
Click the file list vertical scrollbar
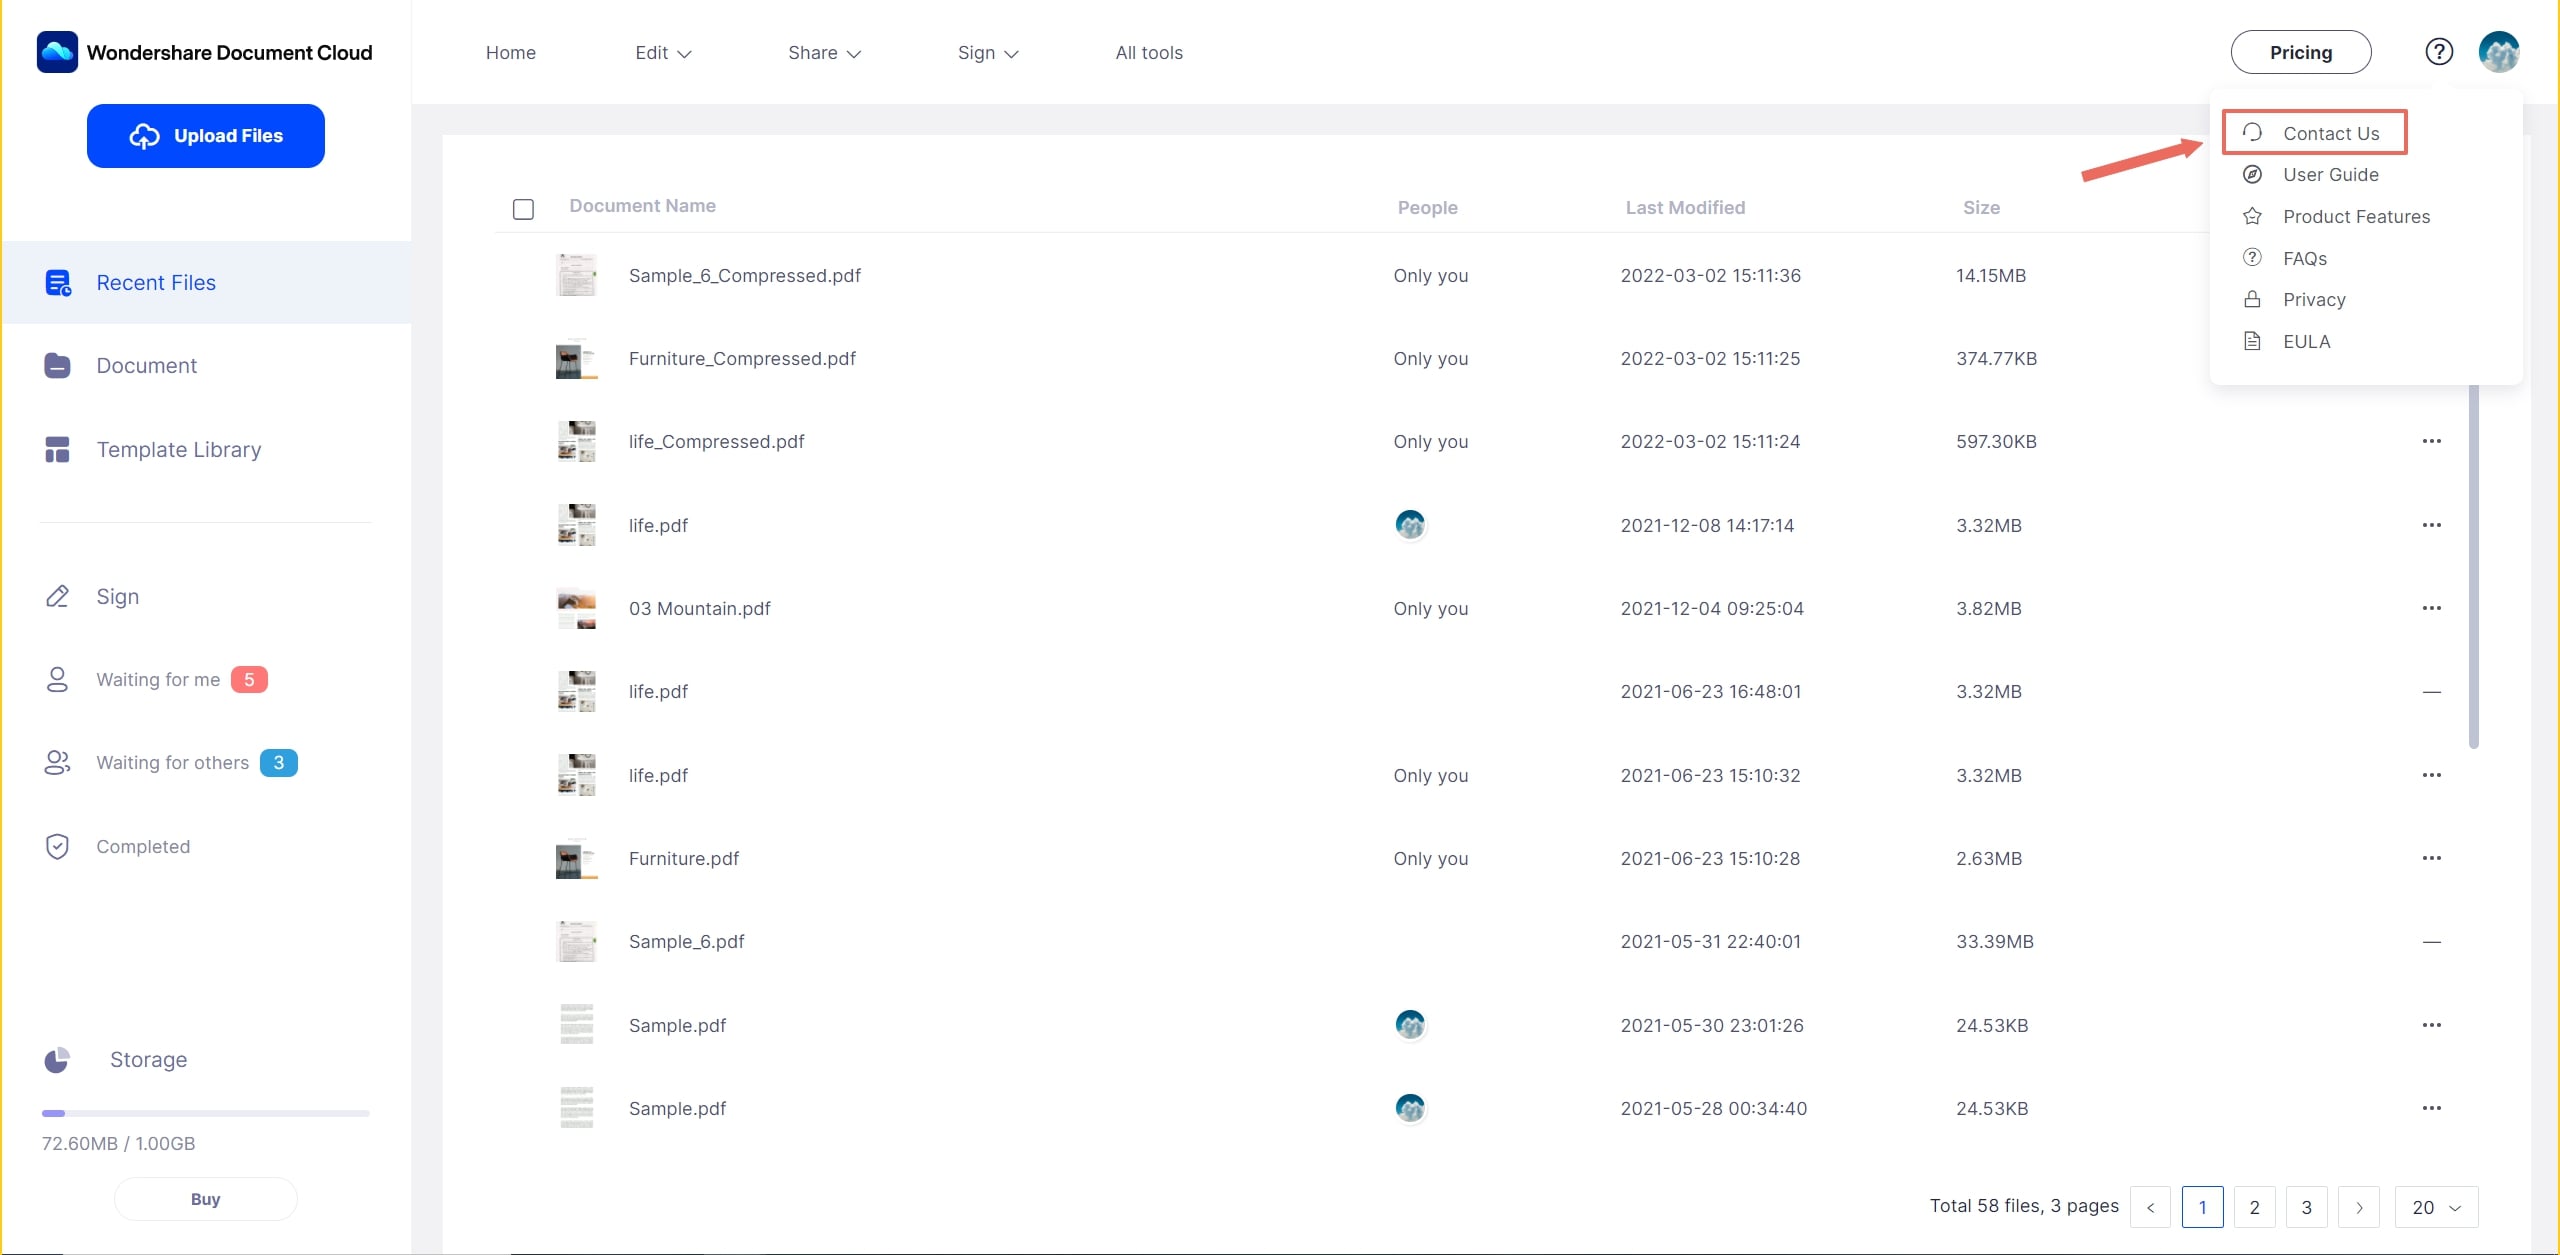[x=2474, y=565]
